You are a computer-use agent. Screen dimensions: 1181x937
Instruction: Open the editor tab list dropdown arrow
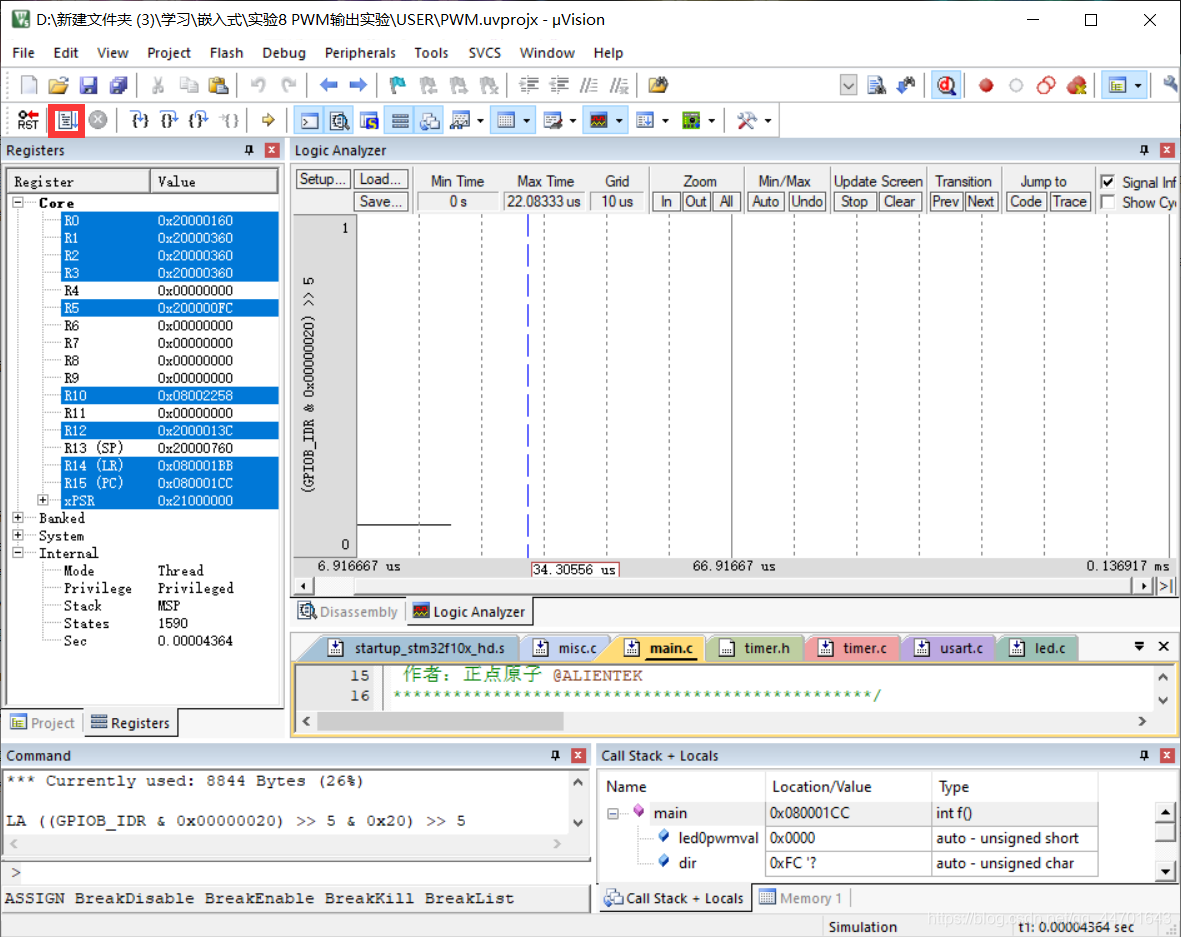1139,646
